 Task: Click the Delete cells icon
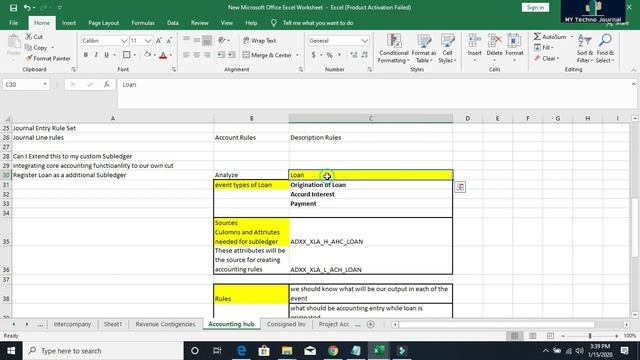[x=494, y=41]
